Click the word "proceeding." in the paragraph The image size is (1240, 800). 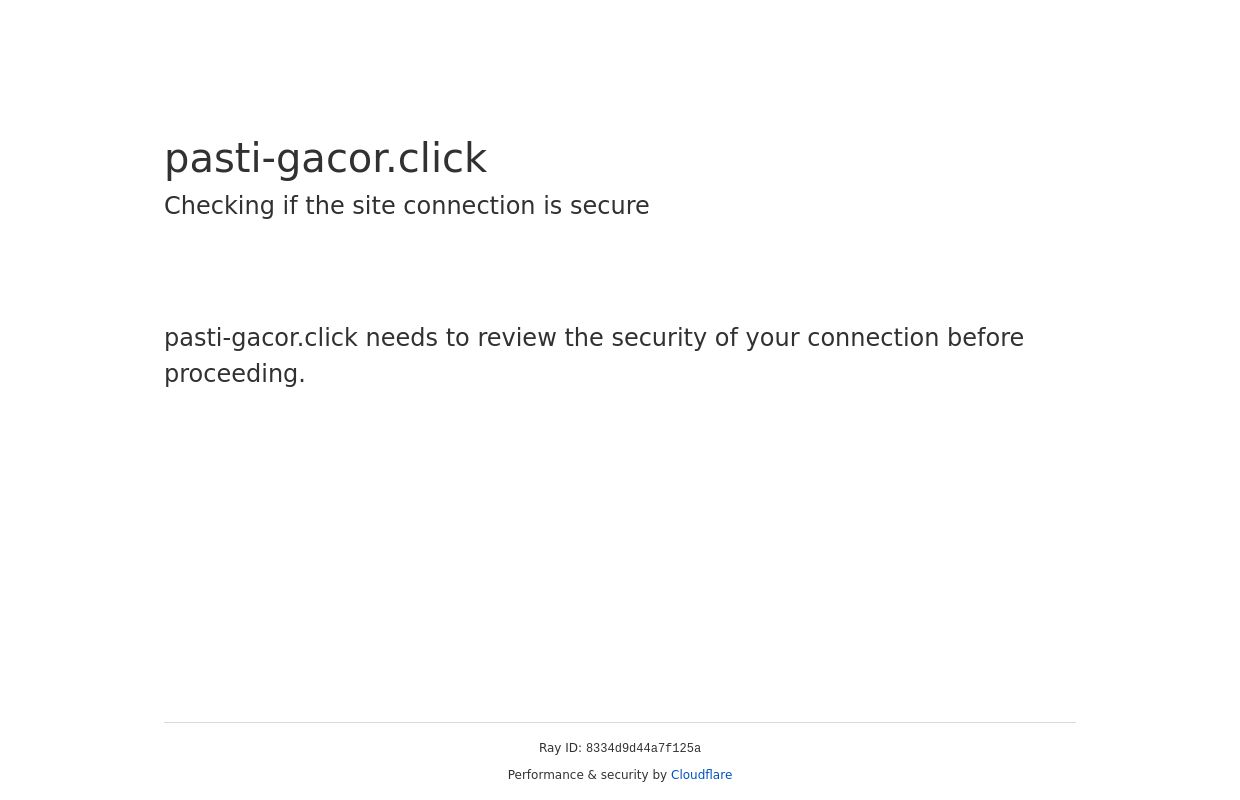[234, 375]
